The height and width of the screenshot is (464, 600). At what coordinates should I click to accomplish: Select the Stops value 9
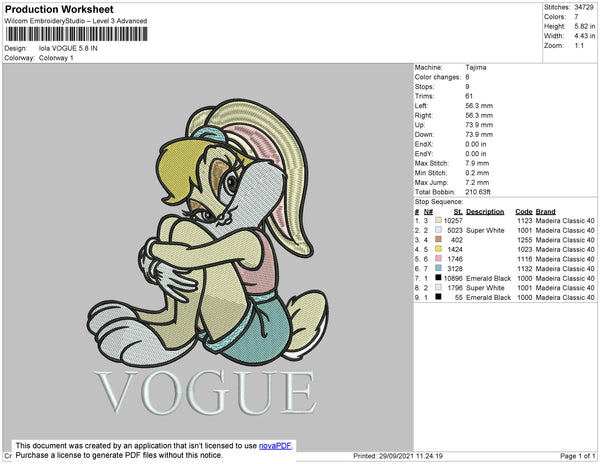click(467, 86)
